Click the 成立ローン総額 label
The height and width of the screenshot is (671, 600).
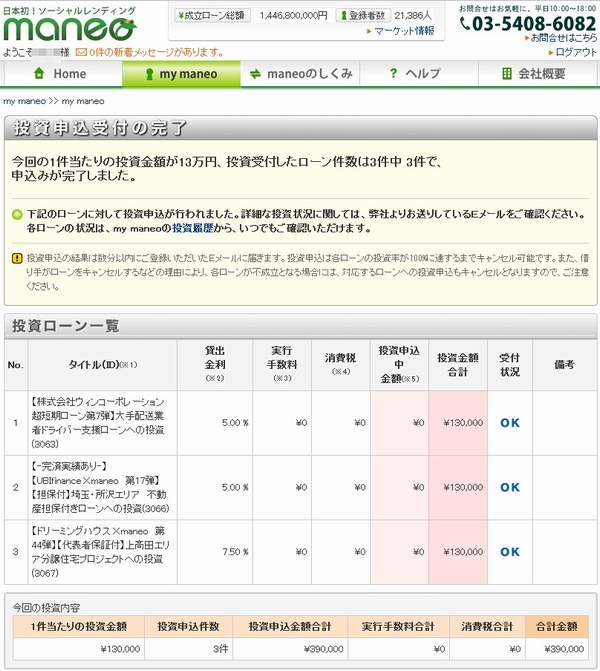coord(213,16)
